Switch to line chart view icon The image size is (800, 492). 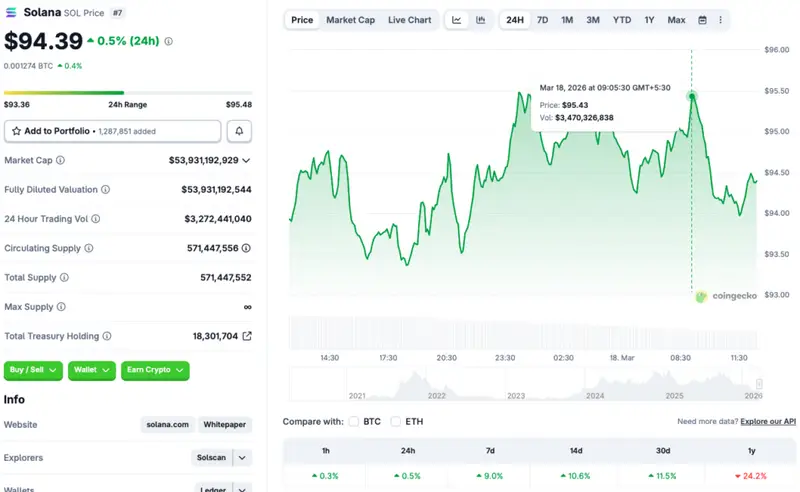(457, 20)
